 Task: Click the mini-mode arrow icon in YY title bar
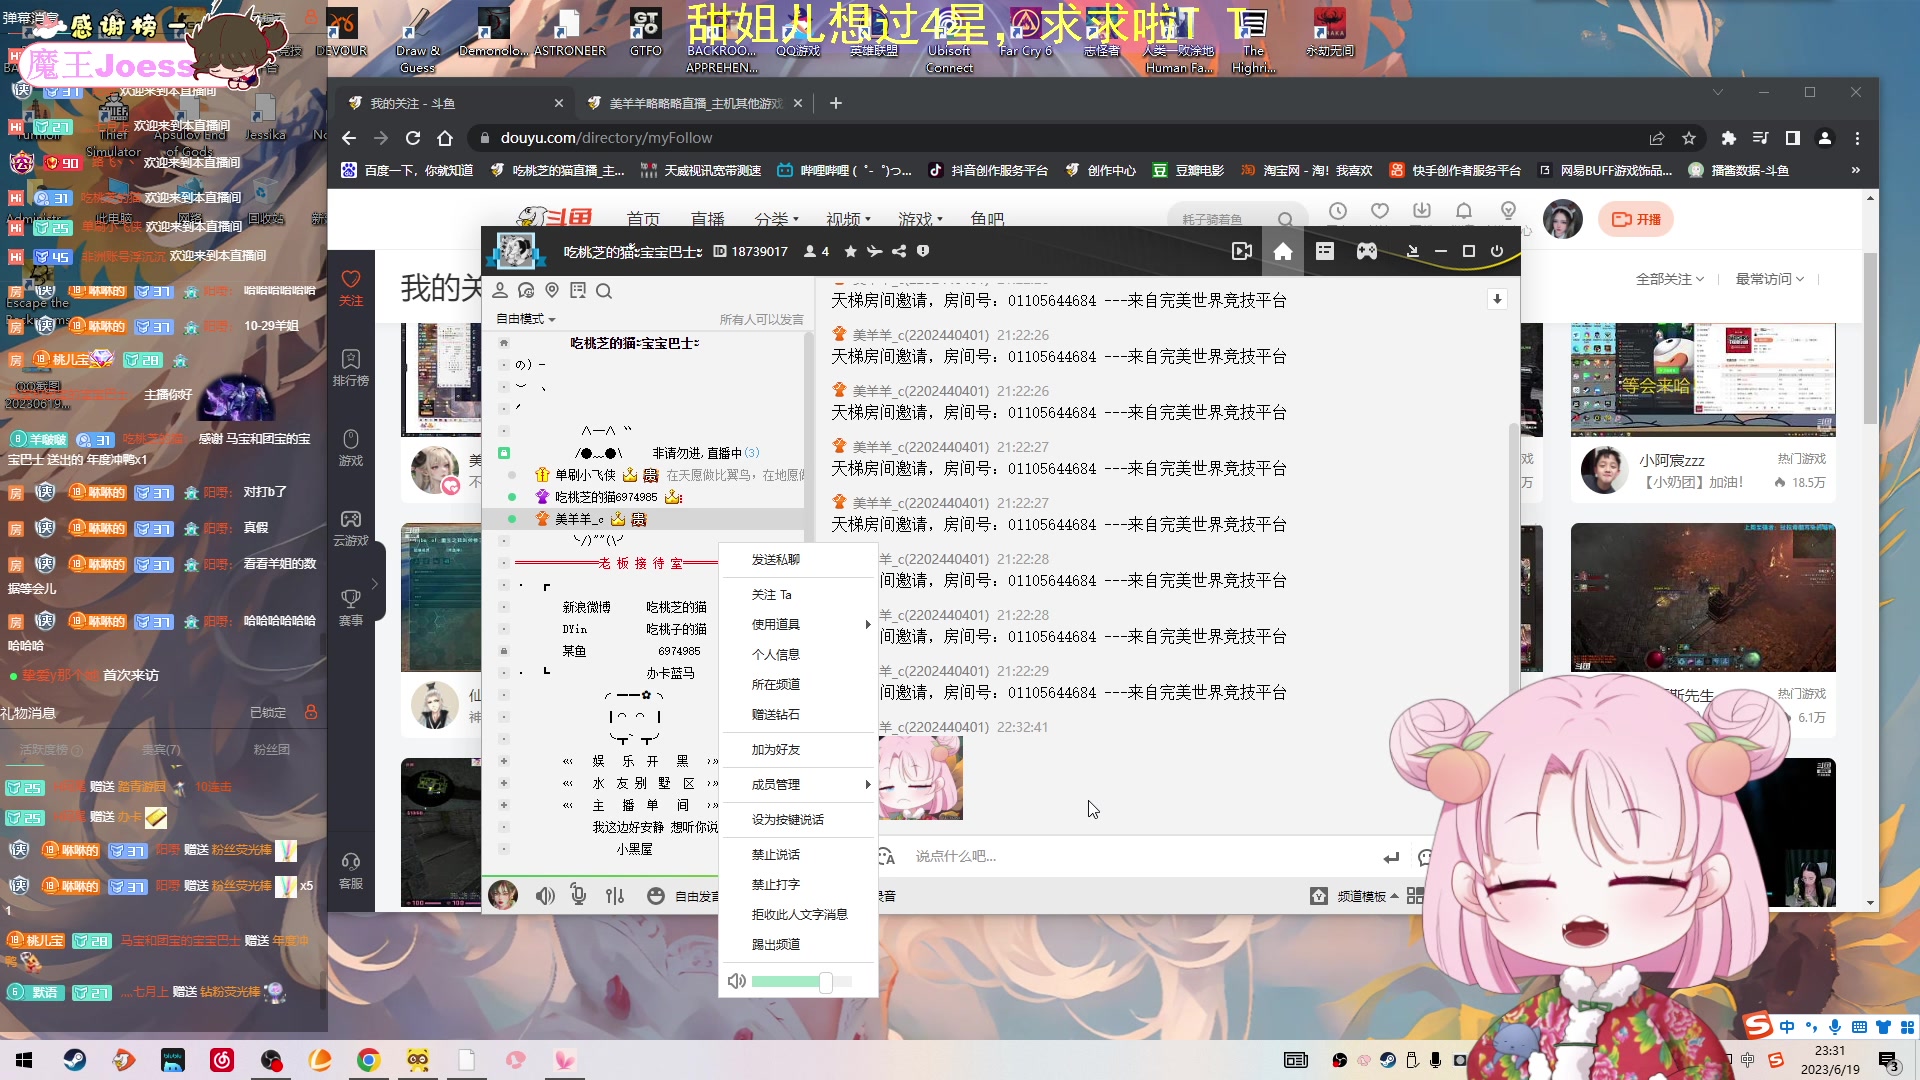pyautogui.click(x=1412, y=252)
